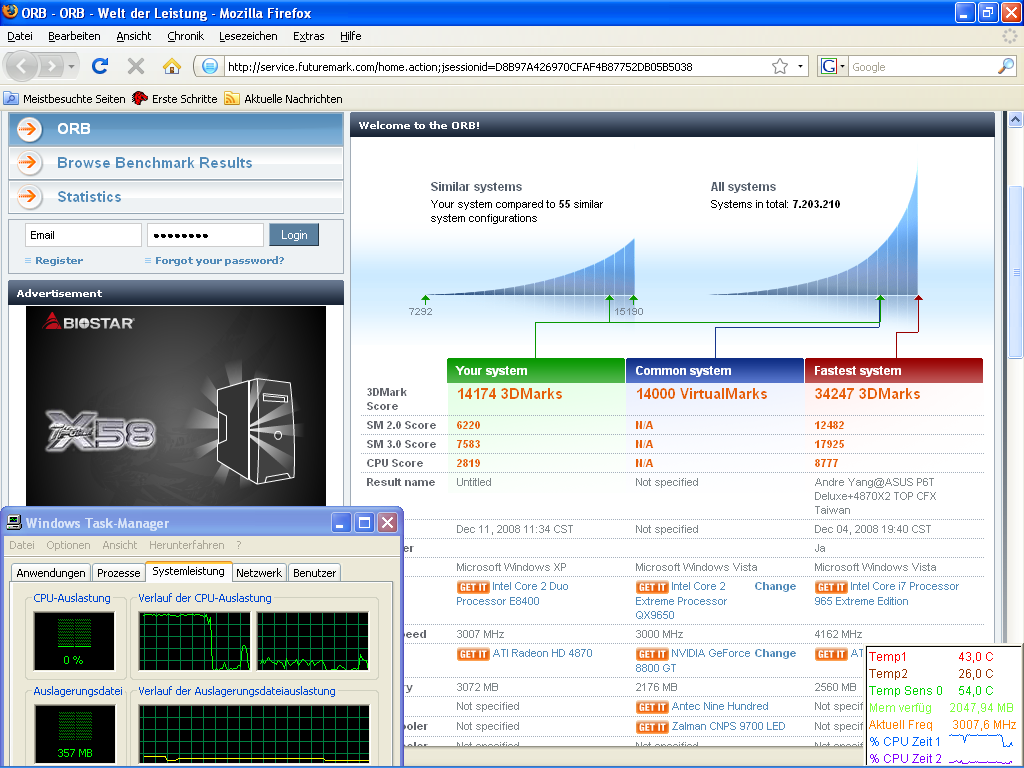Switch to Anwendungen tab in Task-Manager
This screenshot has height=768, width=1024.
[x=51, y=573]
